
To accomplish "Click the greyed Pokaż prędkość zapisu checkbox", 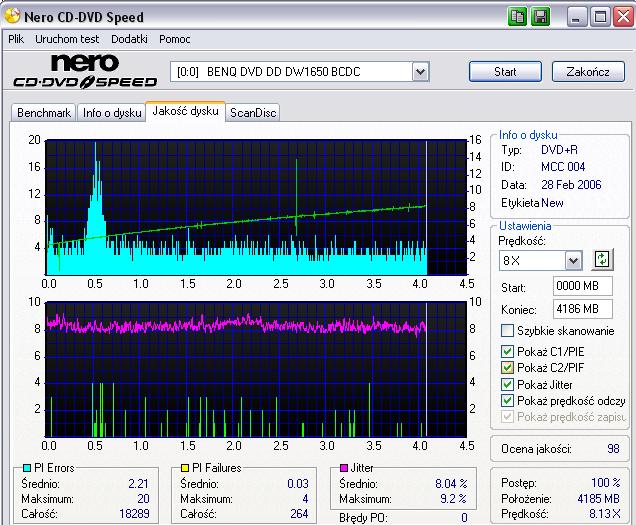I will (x=507, y=417).
